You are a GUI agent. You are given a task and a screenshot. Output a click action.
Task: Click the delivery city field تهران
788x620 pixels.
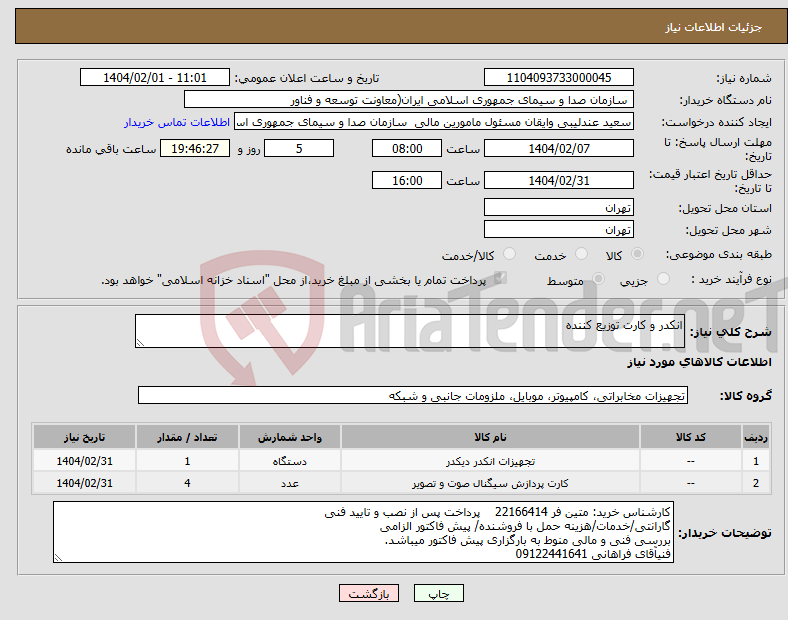[x=558, y=229]
